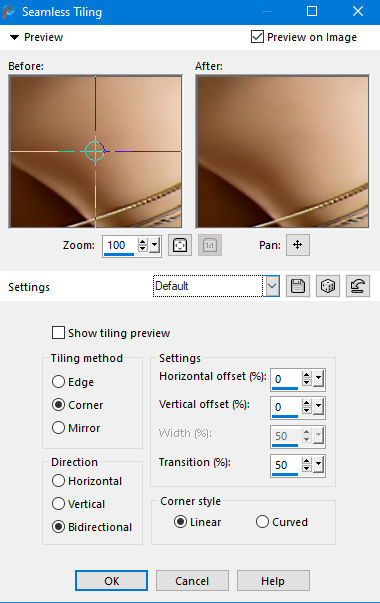Toggle the Preview on Image checkbox
The width and height of the screenshot is (380, 603).
point(257,37)
